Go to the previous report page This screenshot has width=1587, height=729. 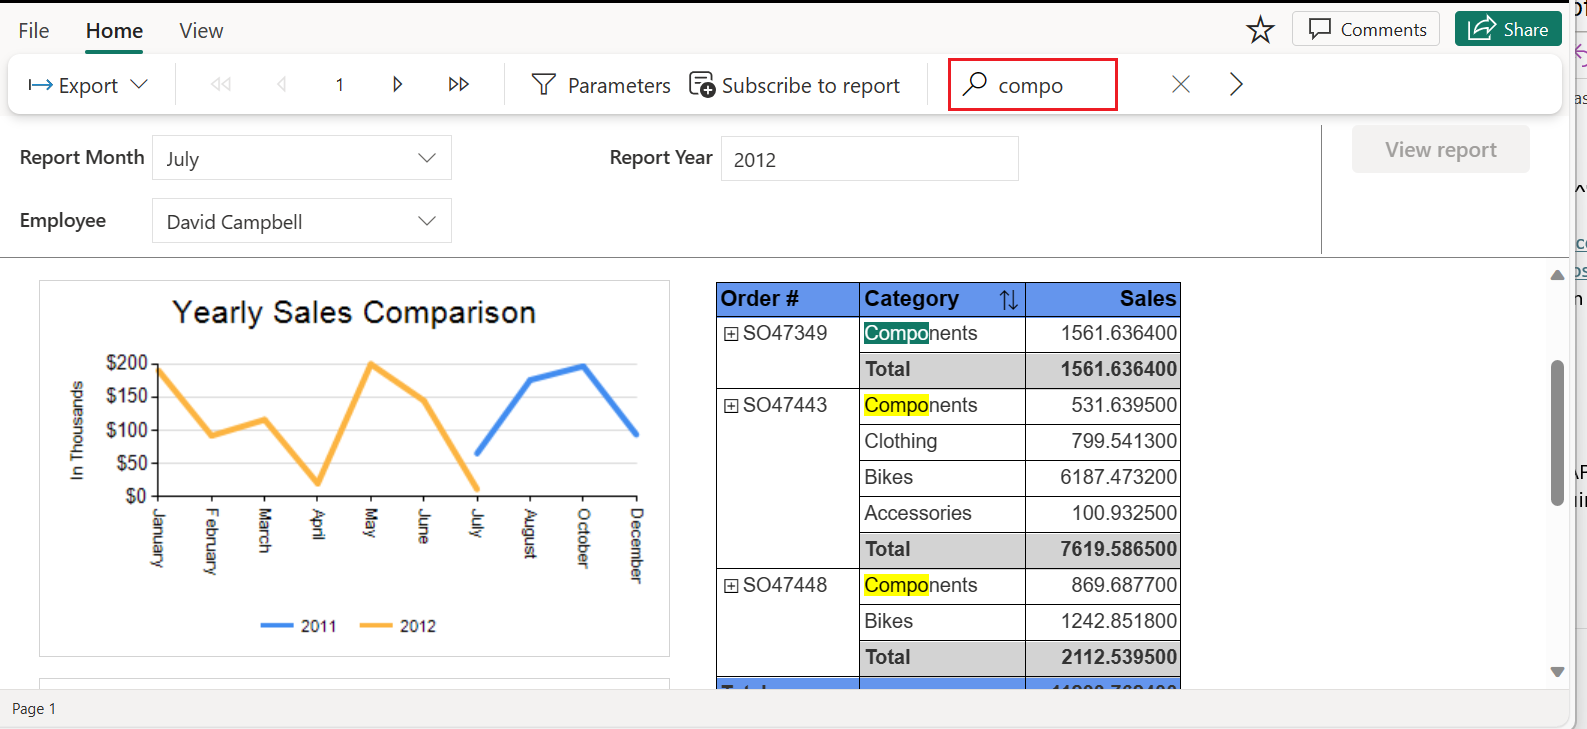coord(281,85)
